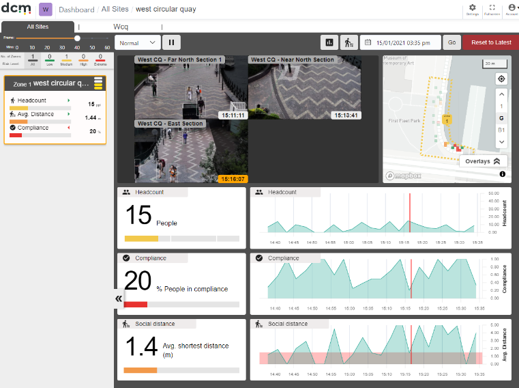
Task: Select the Low risk level filter
Action: pyautogui.click(x=49, y=60)
